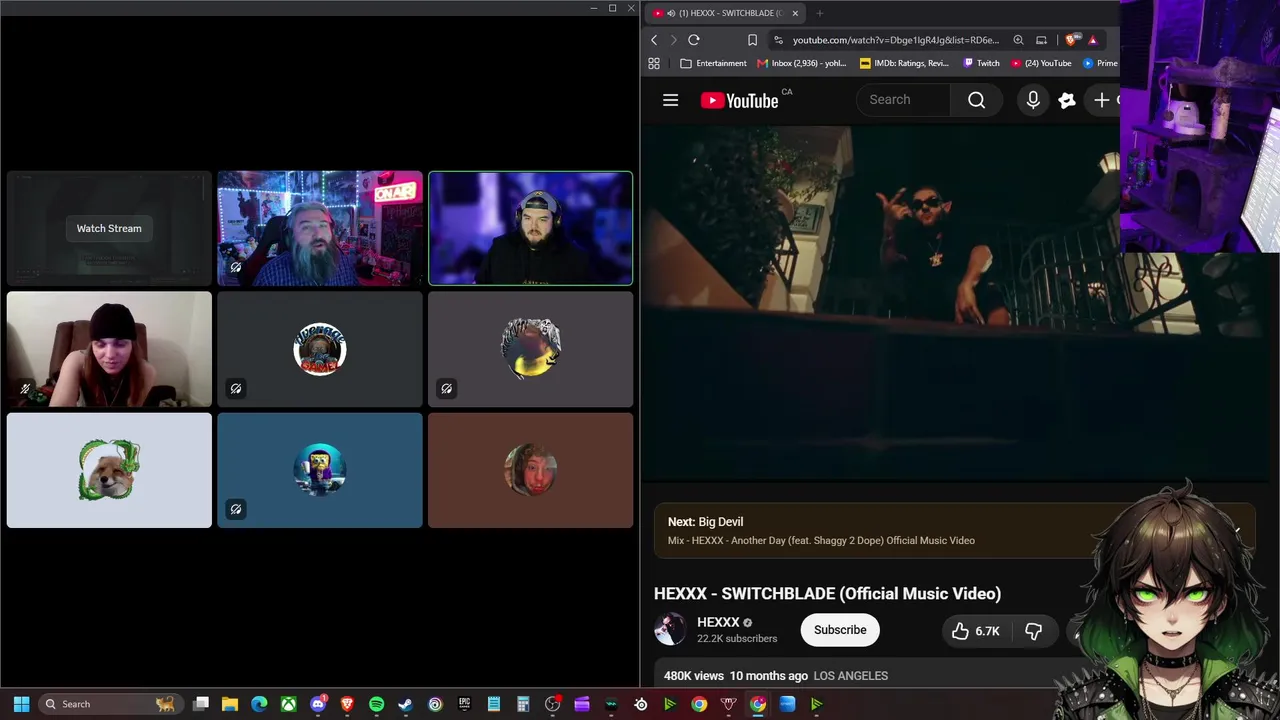The width and height of the screenshot is (1280, 720).
Task: Close the HEXXX - SWITCHBLADE tab
Action: (795, 13)
